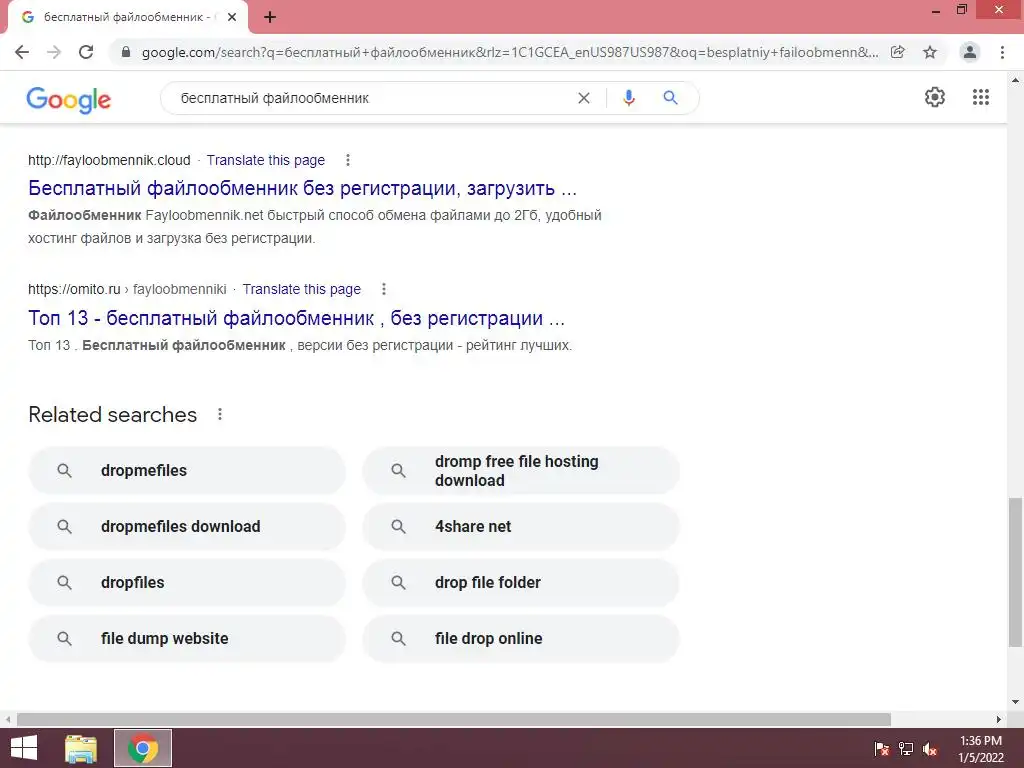Search related term dropmefiles download
Image resolution: width=1024 pixels, height=768 pixels.
(187, 526)
